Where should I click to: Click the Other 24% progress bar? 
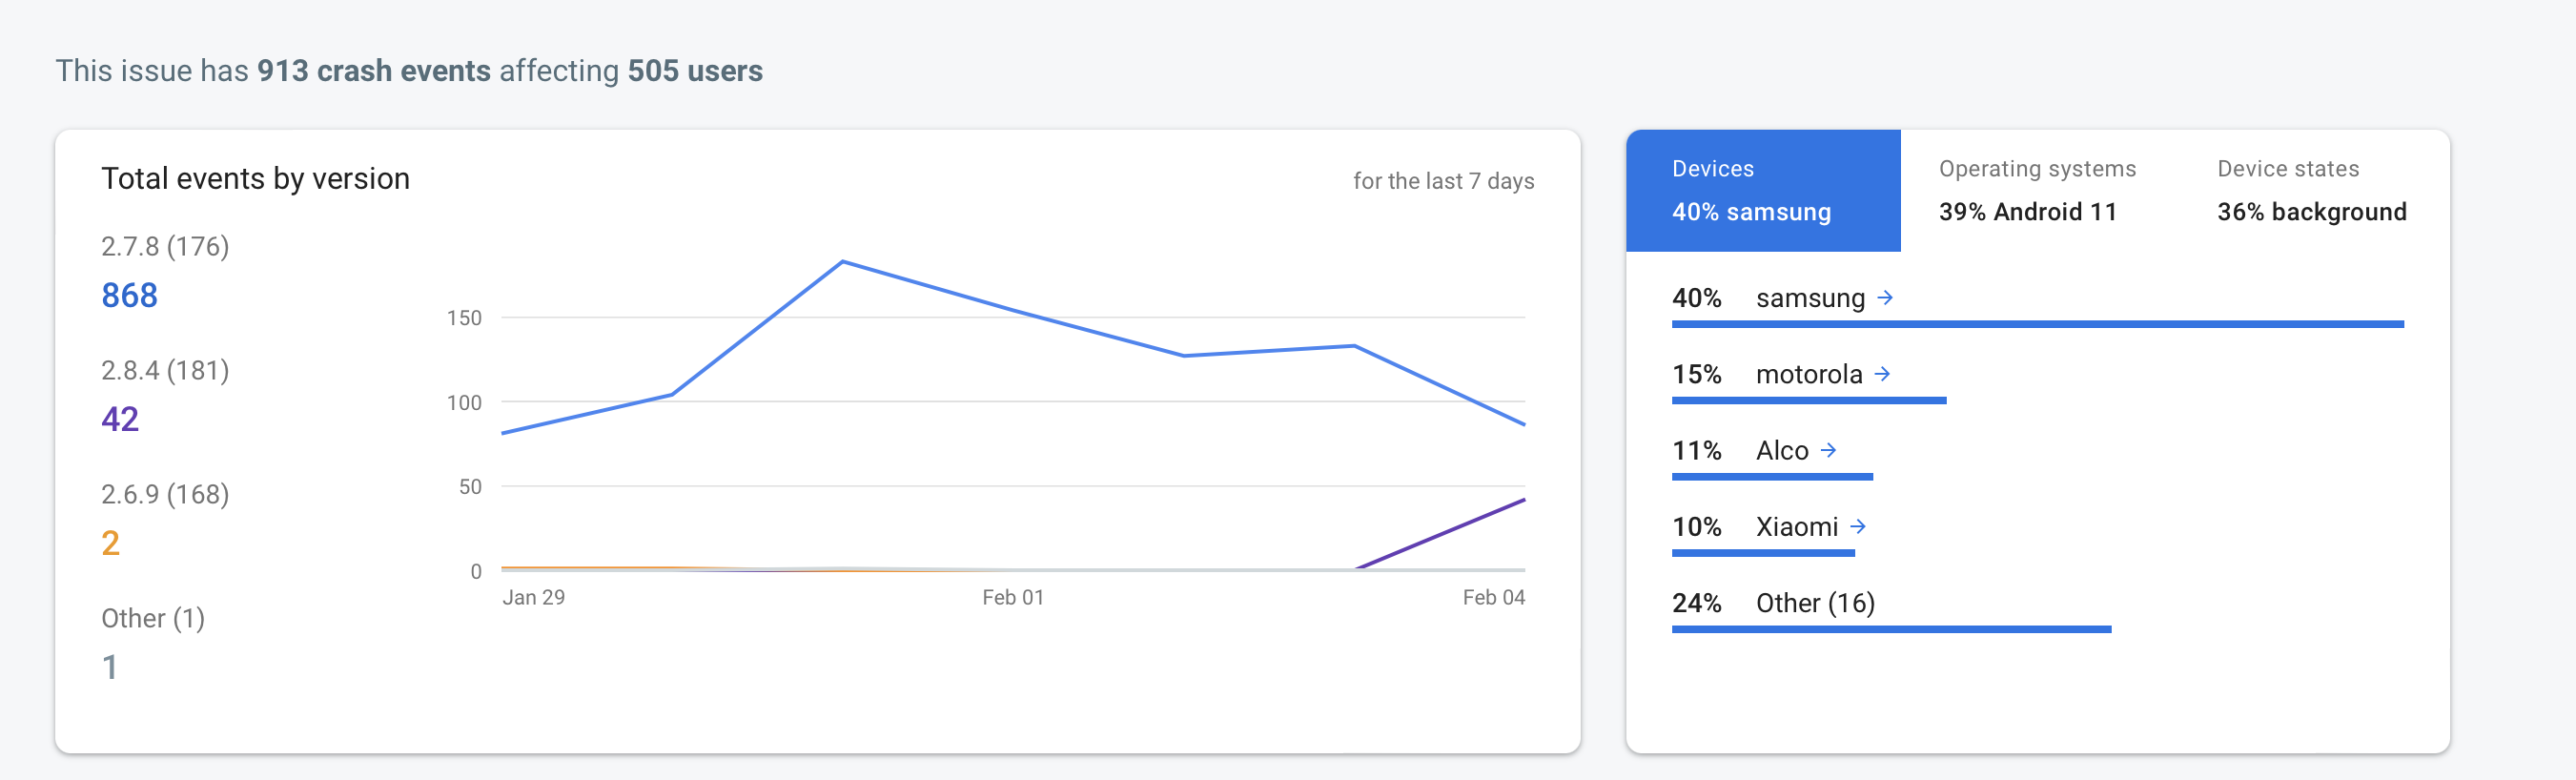pos(1890,629)
